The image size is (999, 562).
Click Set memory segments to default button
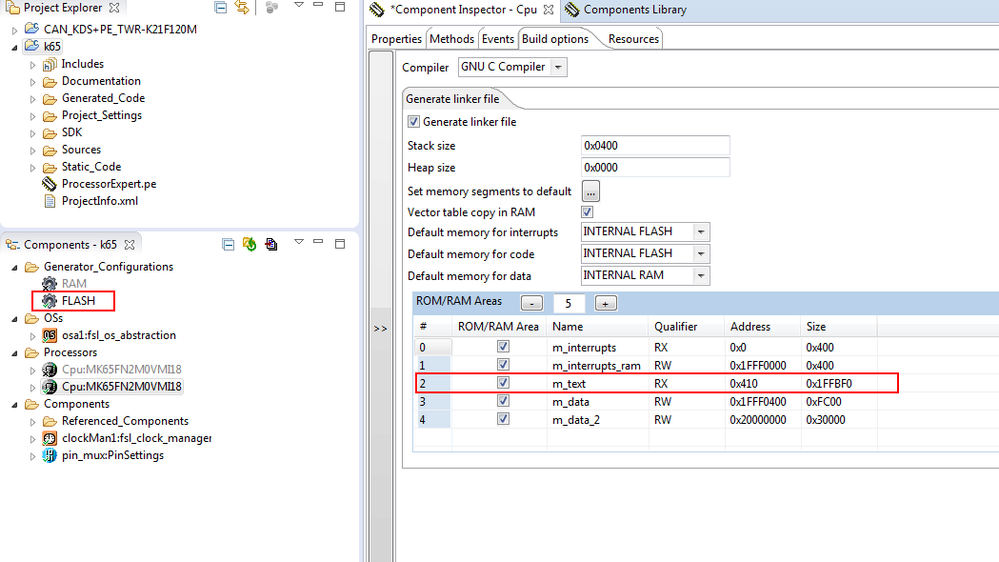click(591, 191)
